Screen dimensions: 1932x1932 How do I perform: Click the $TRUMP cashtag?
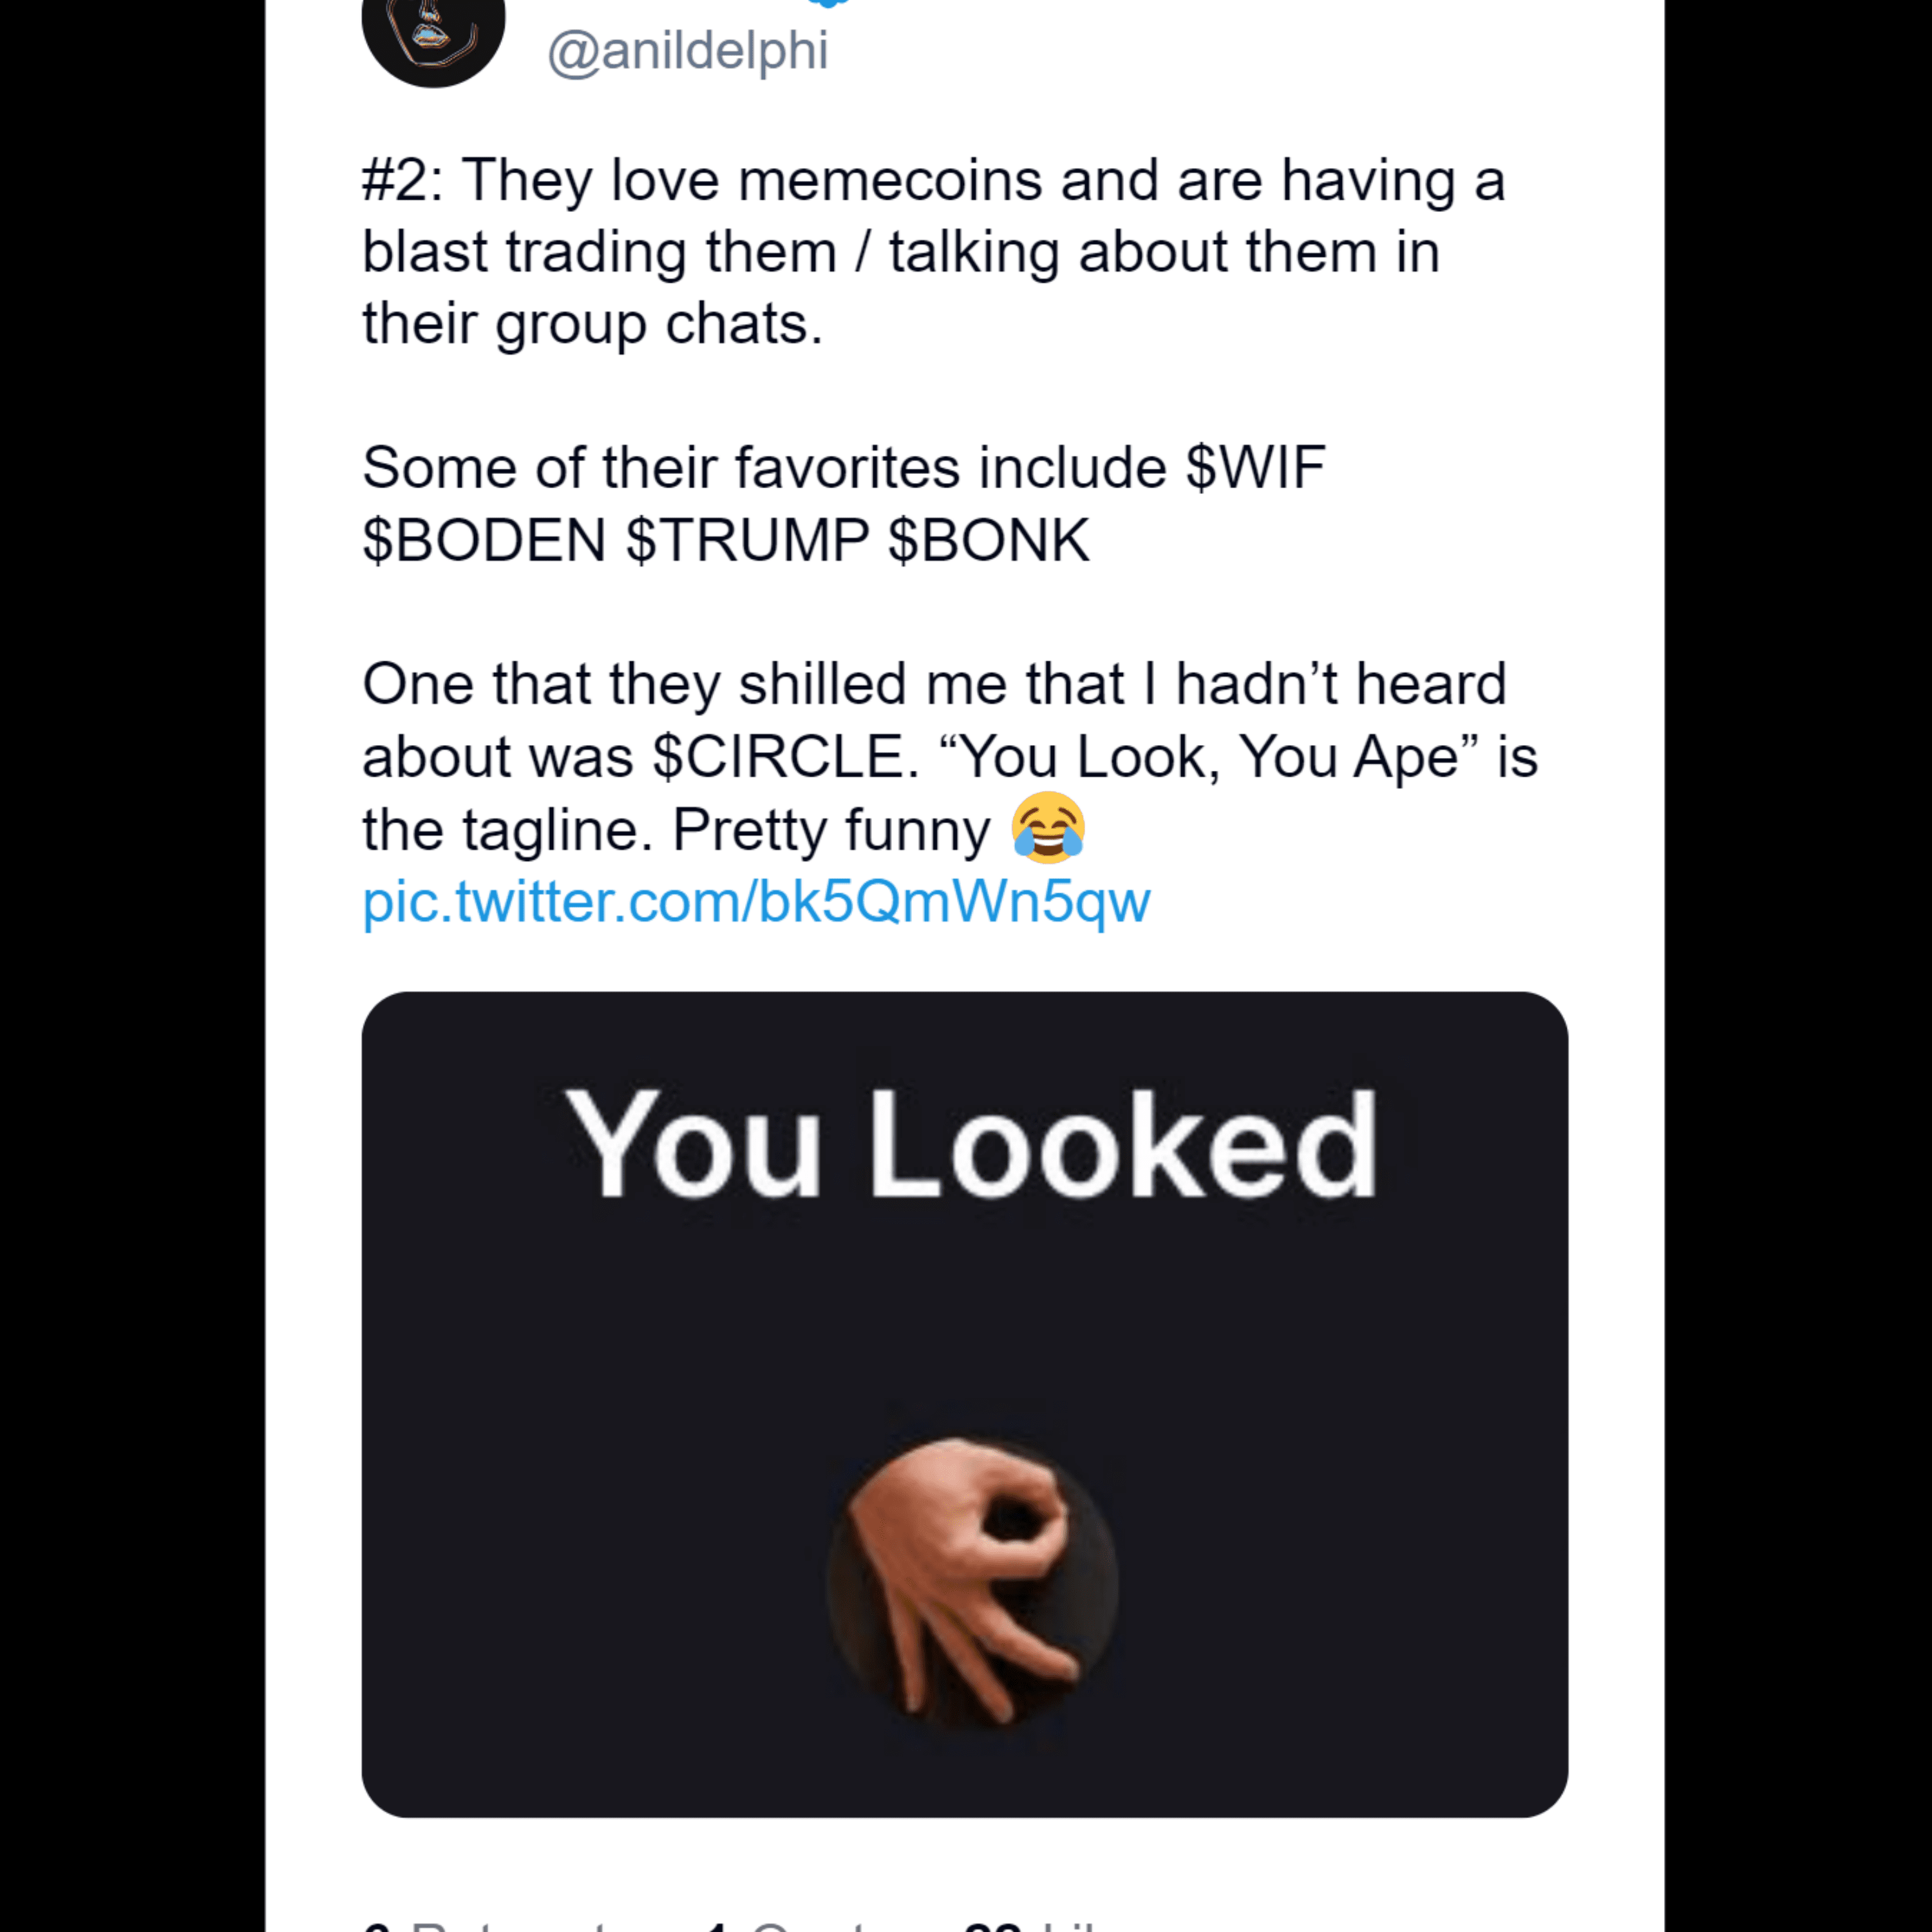coord(747,540)
